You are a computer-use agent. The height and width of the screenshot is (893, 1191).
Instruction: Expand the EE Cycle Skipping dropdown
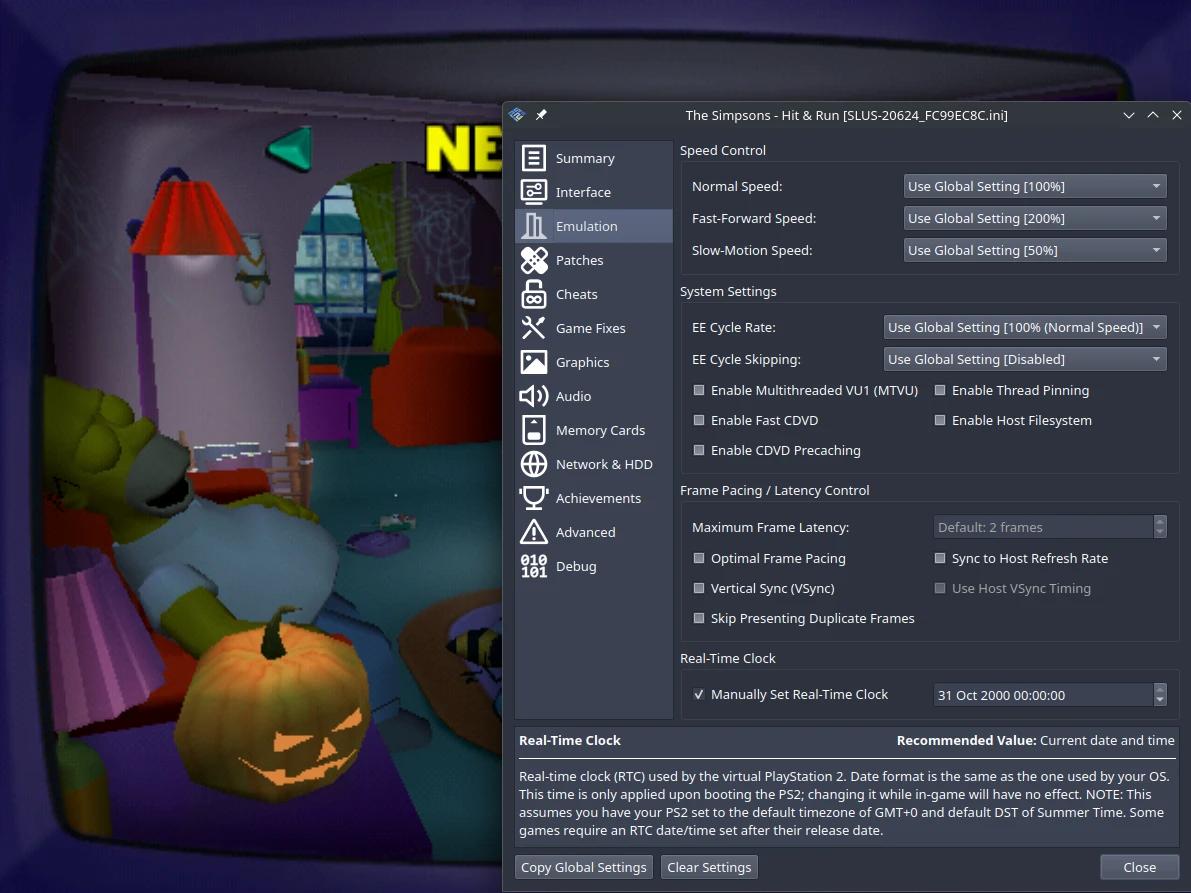pyautogui.click(x=1024, y=359)
